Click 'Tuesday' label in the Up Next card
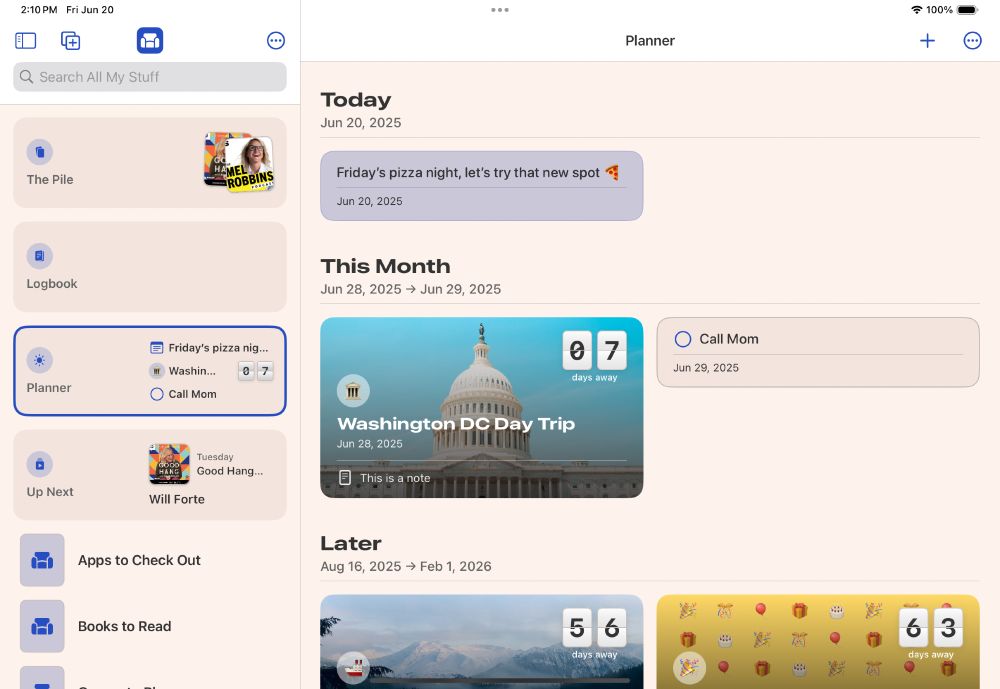This screenshot has width=1000, height=689. tap(215, 457)
